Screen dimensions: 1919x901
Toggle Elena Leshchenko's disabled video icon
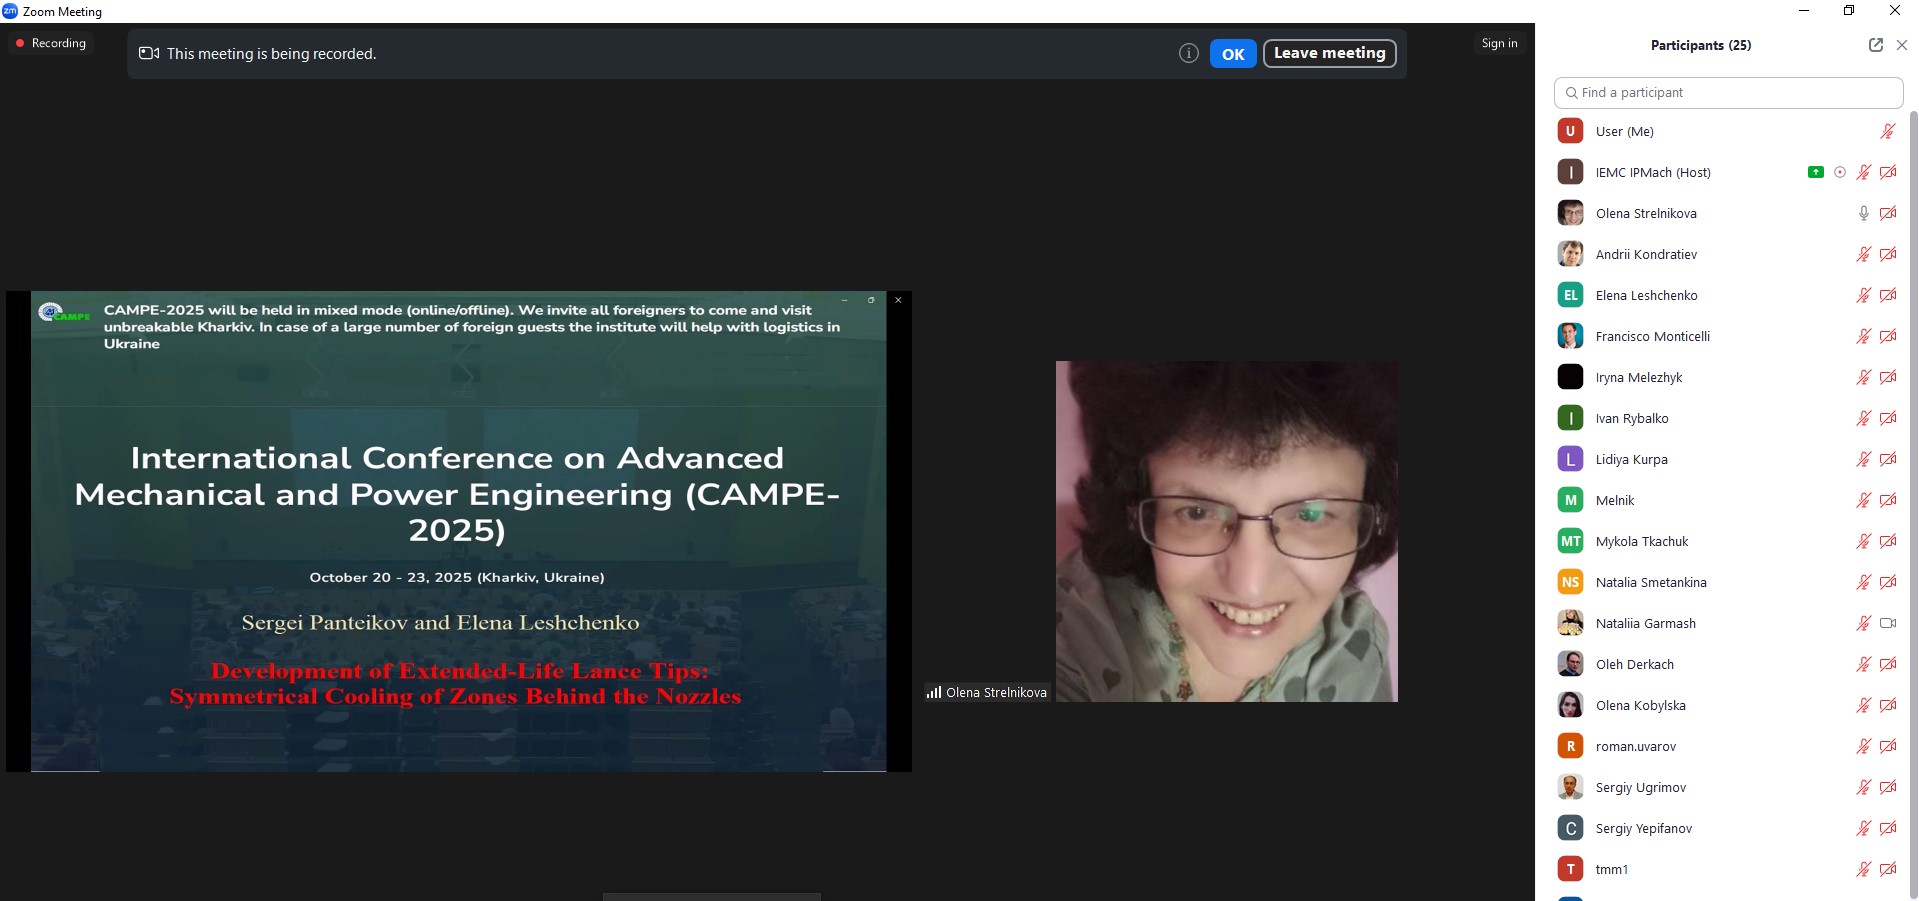tap(1888, 295)
